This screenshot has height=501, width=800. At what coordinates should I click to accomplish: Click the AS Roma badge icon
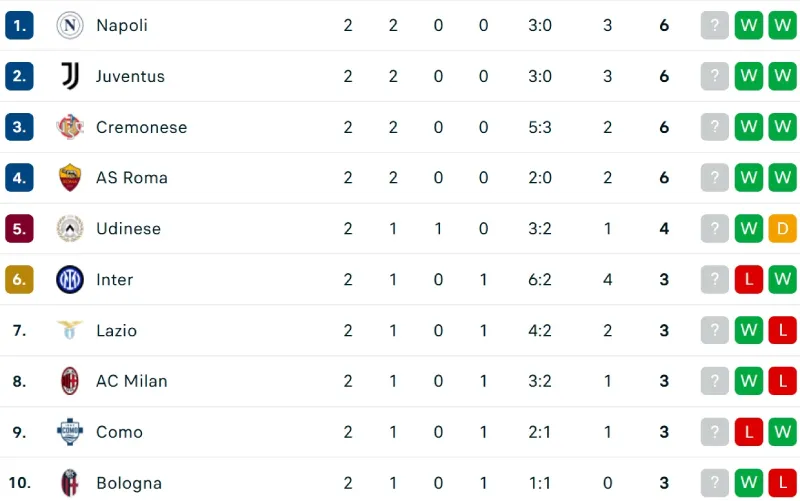pos(70,178)
